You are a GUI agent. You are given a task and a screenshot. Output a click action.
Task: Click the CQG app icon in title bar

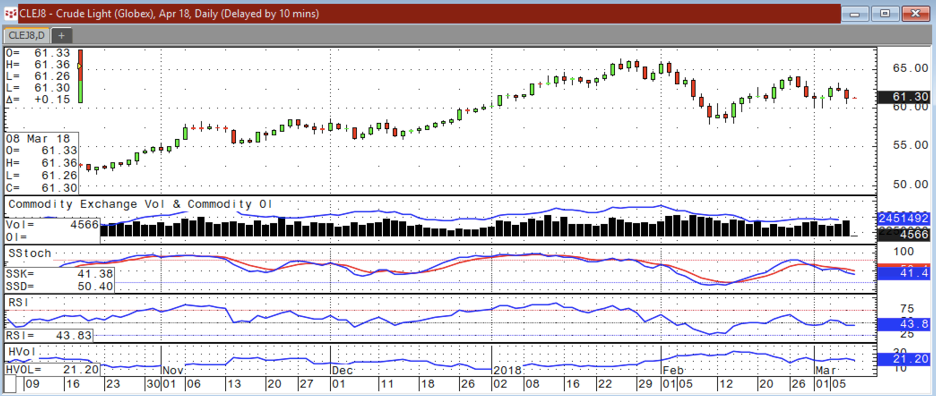pyautogui.click(x=11, y=13)
